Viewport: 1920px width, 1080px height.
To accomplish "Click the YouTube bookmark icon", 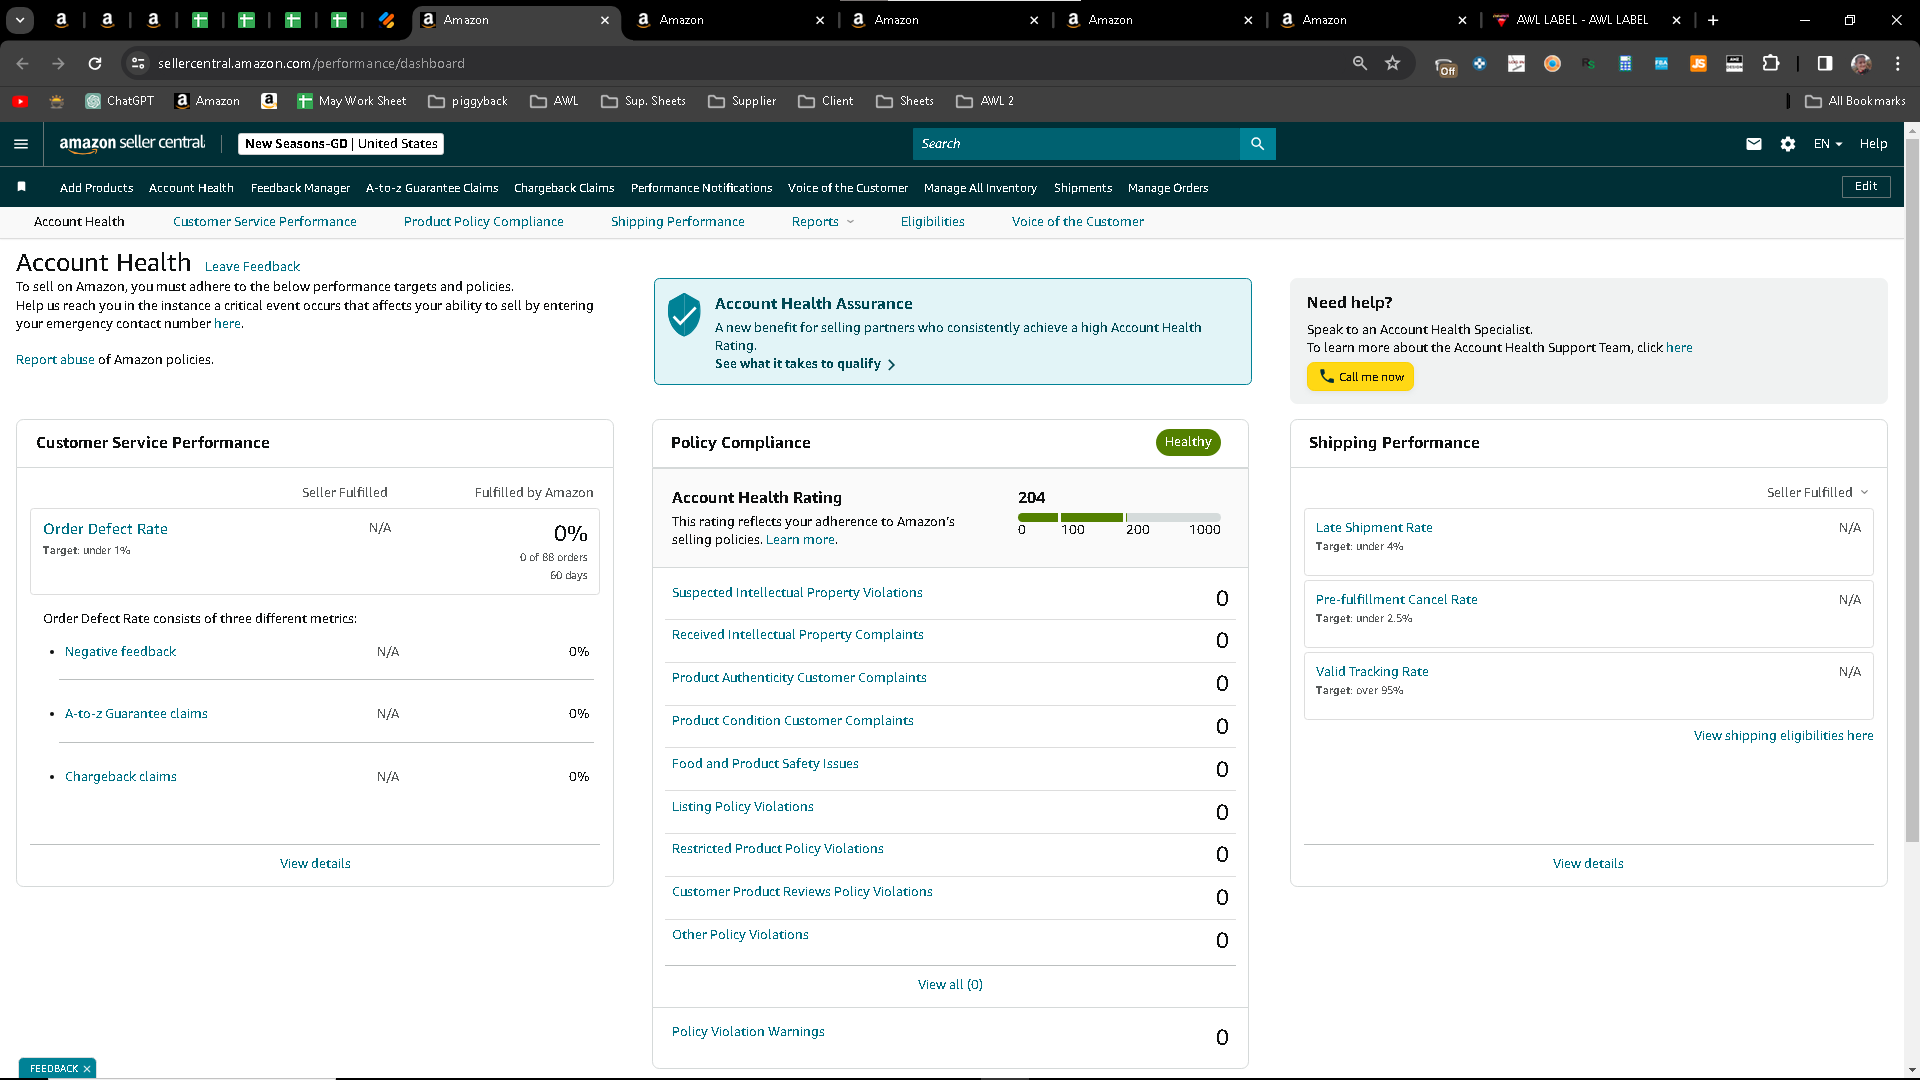I will click(x=20, y=101).
